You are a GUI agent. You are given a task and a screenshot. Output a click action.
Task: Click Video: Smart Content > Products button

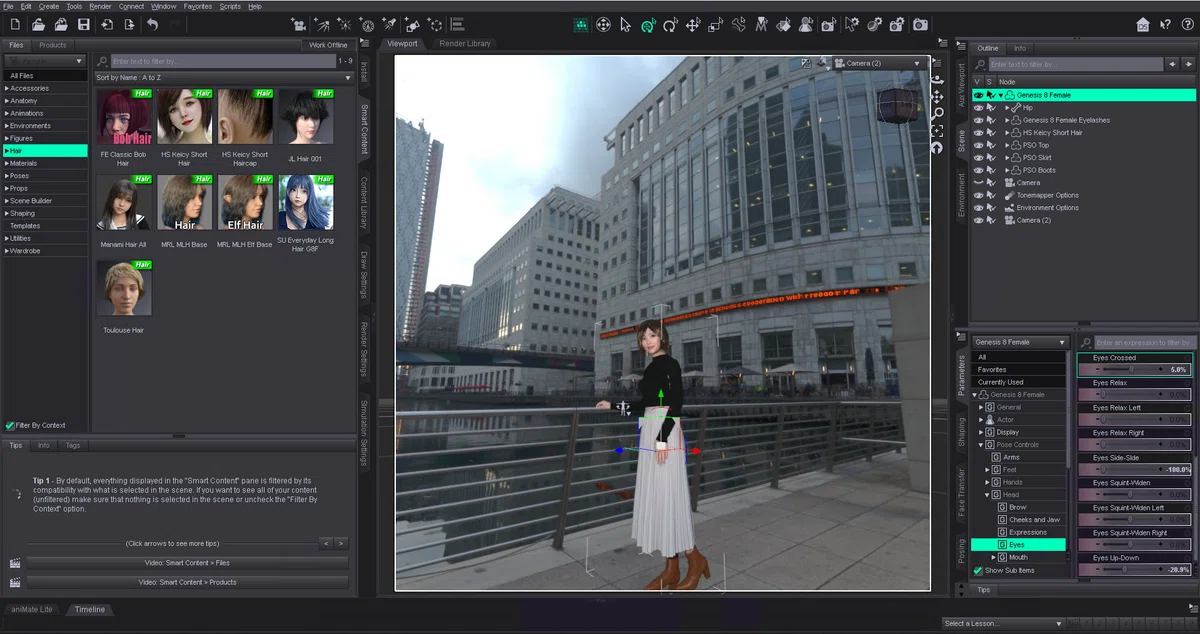point(187,582)
